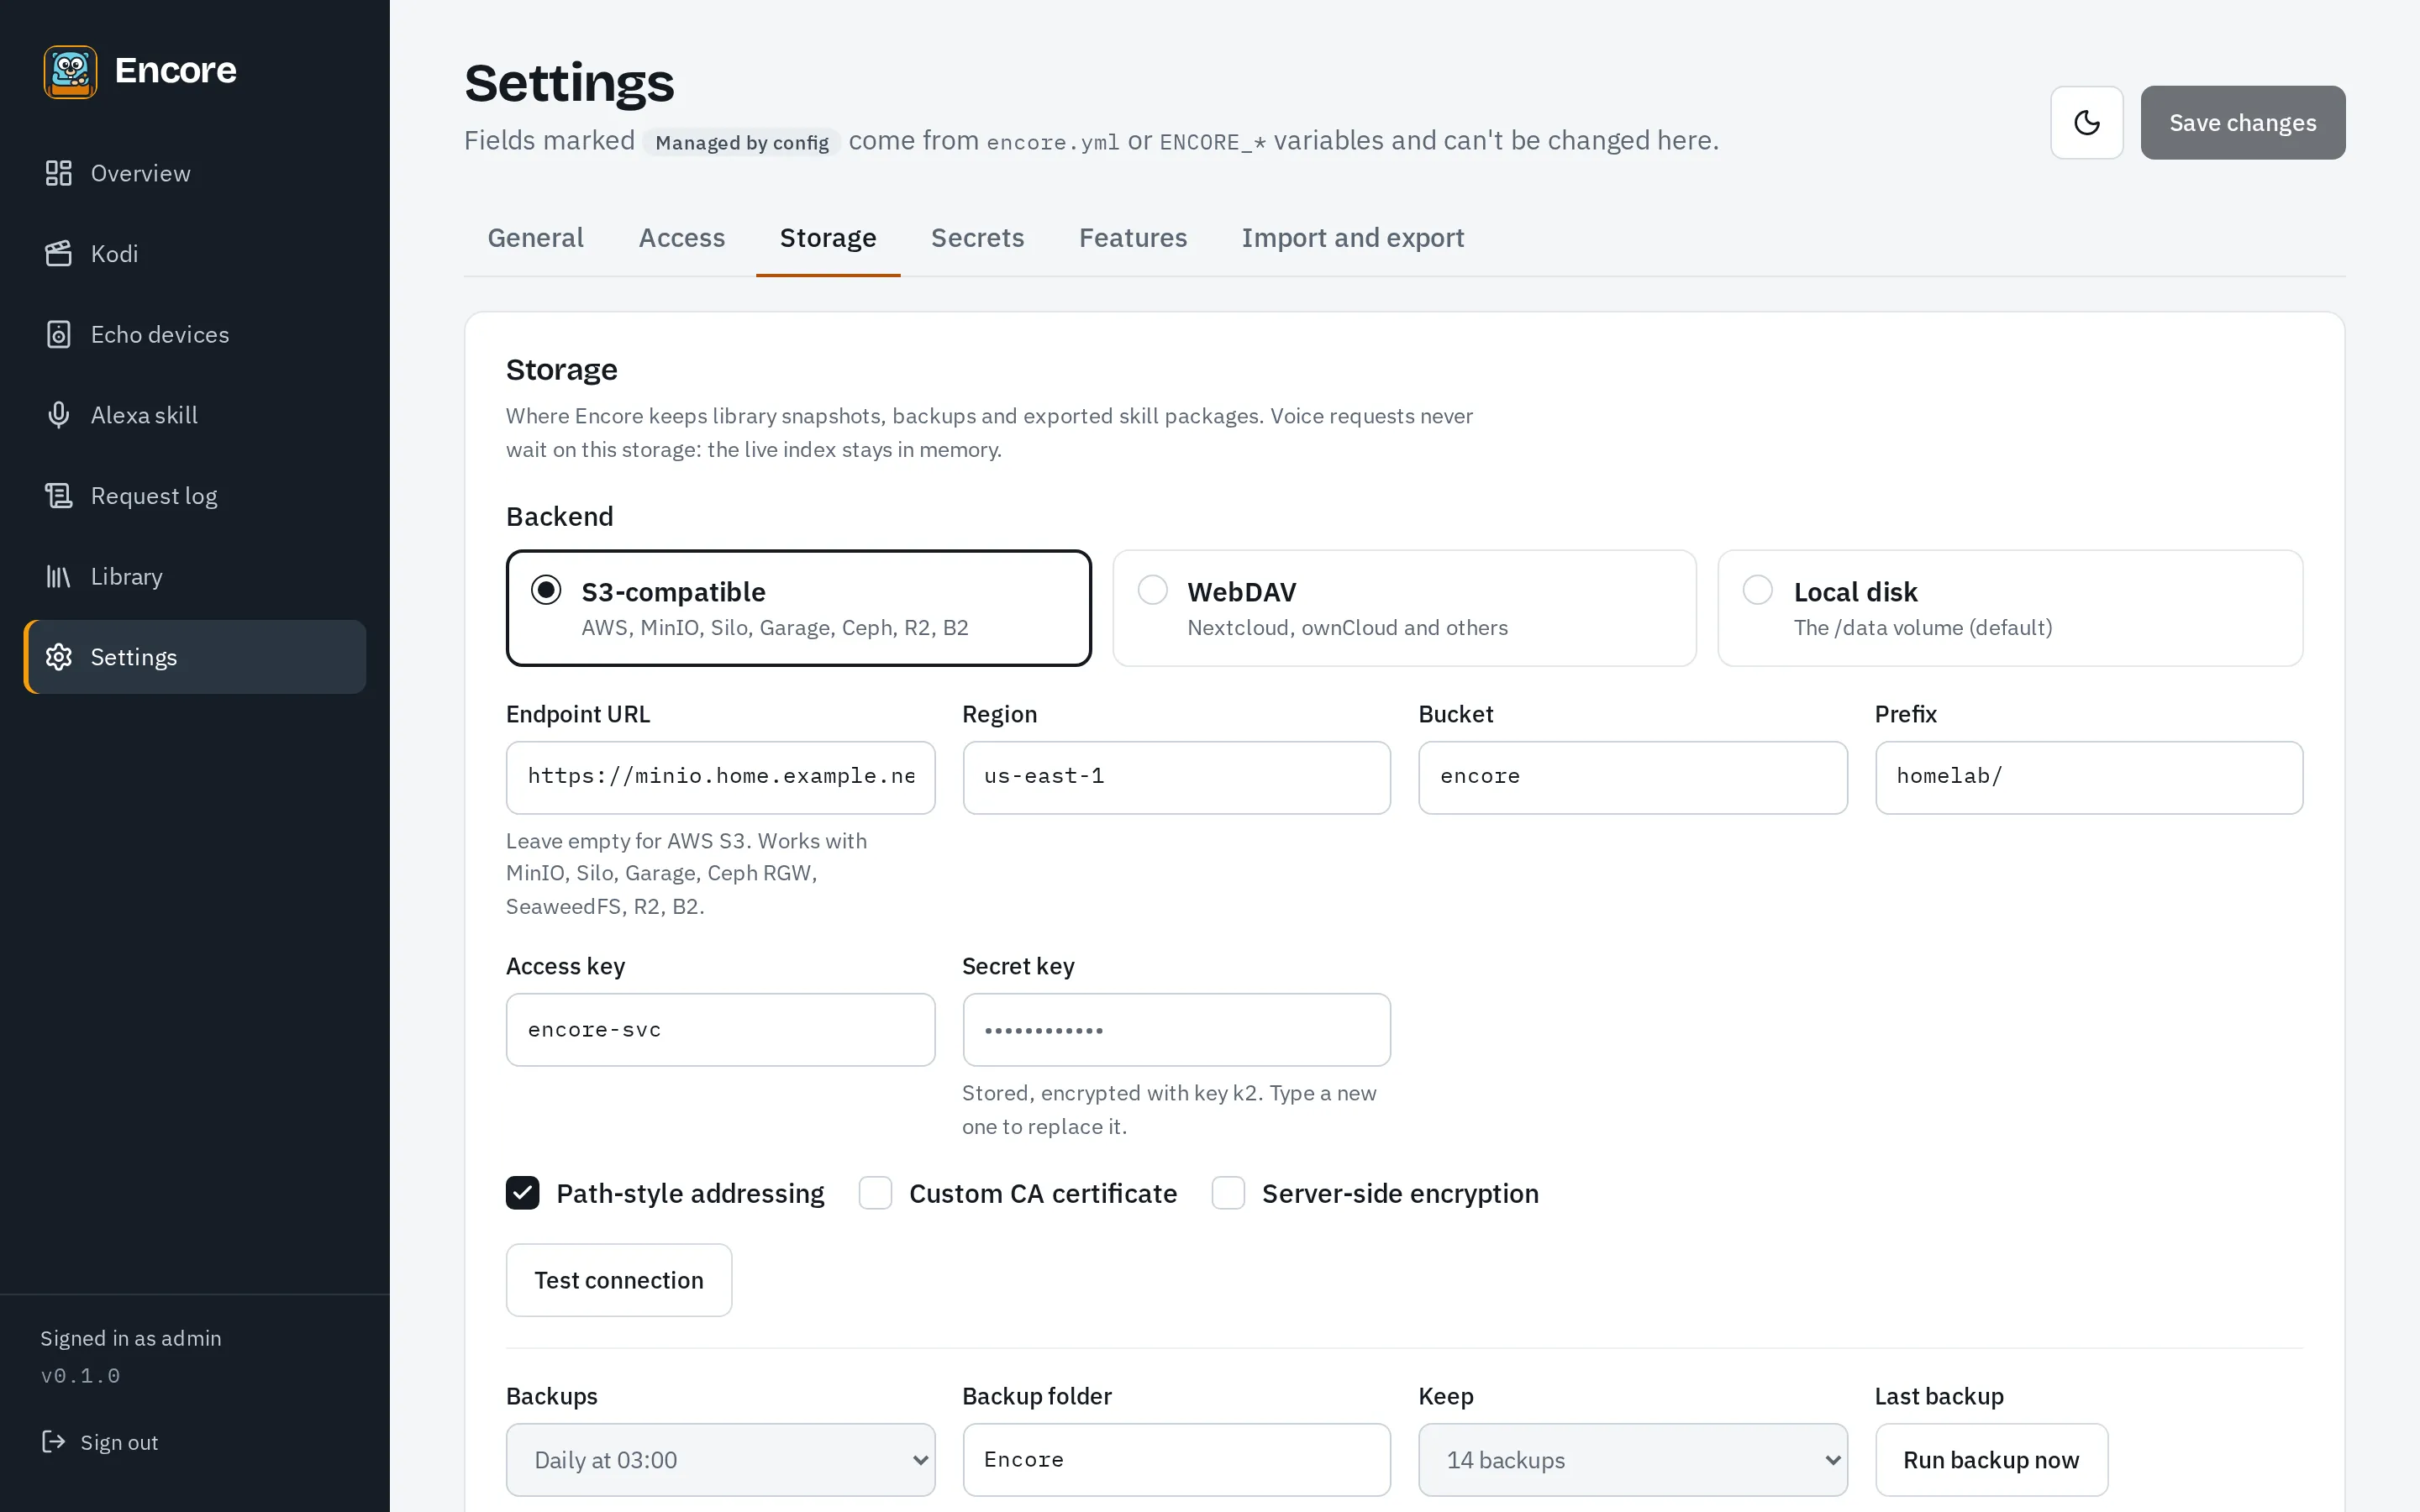The height and width of the screenshot is (1512, 2420).
Task: Click the Echo devices speaker icon
Action: (x=59, y=334)
